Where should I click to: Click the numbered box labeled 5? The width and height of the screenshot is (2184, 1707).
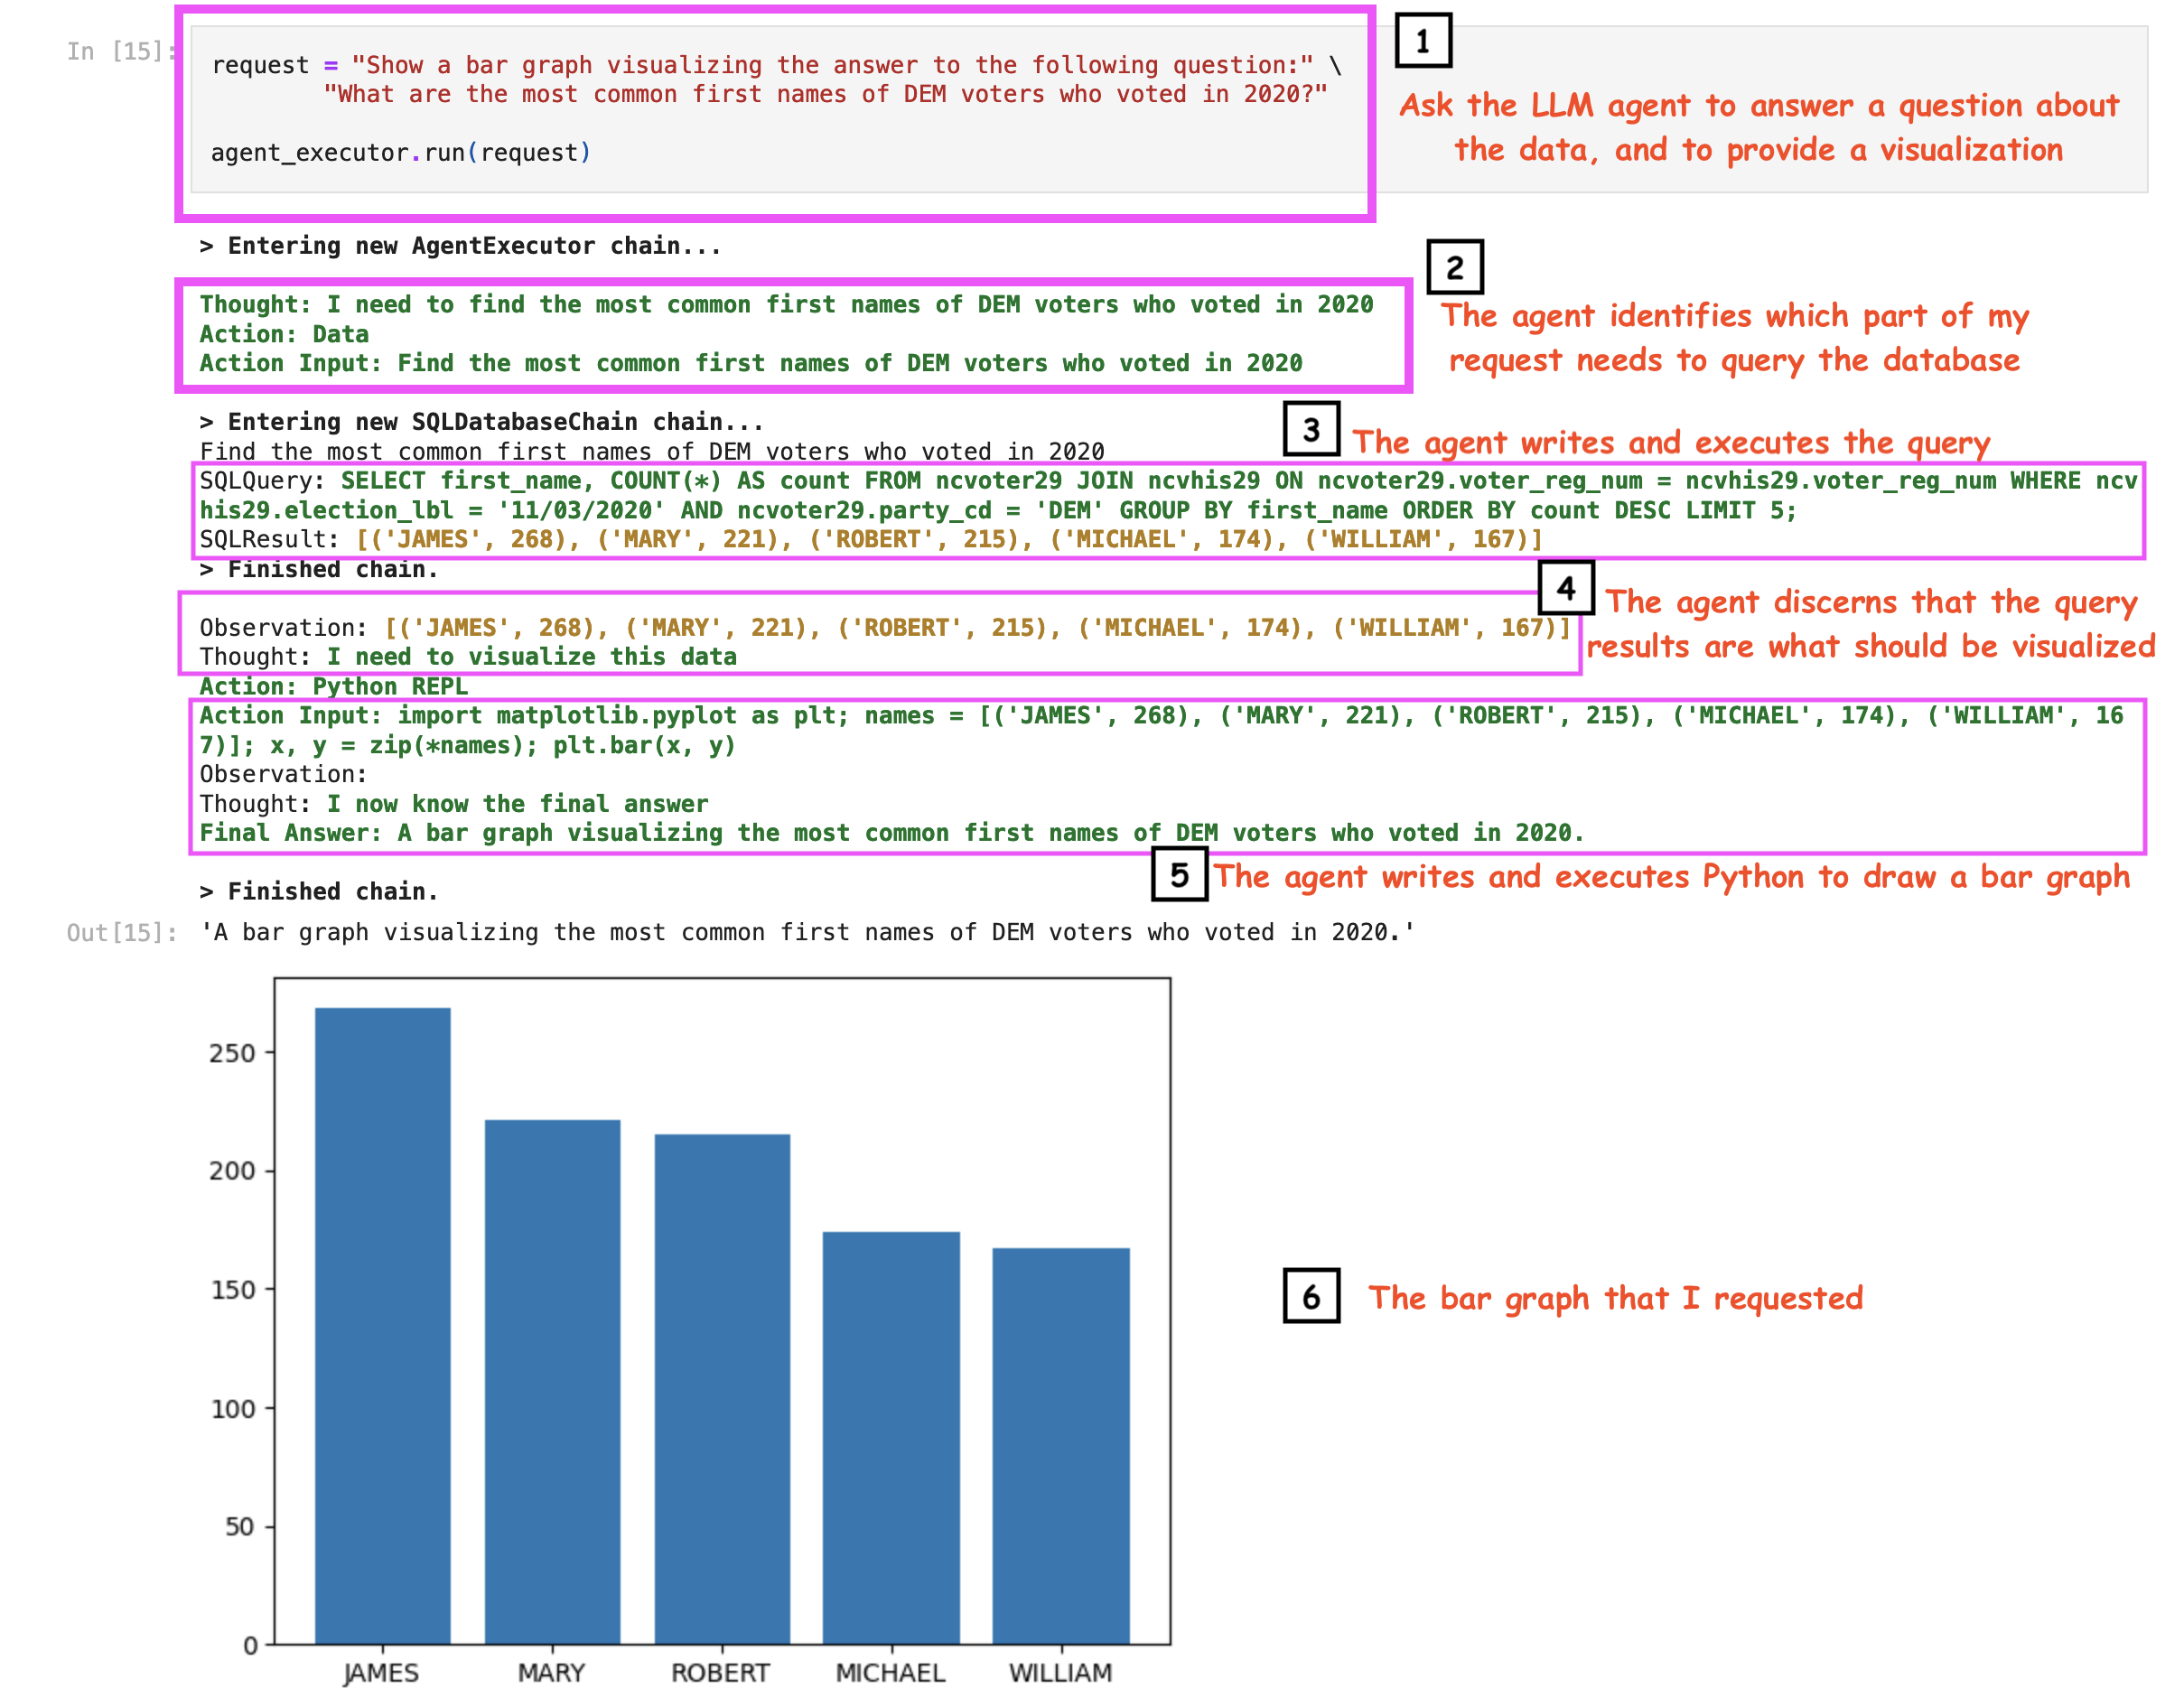click(1179, 875)
